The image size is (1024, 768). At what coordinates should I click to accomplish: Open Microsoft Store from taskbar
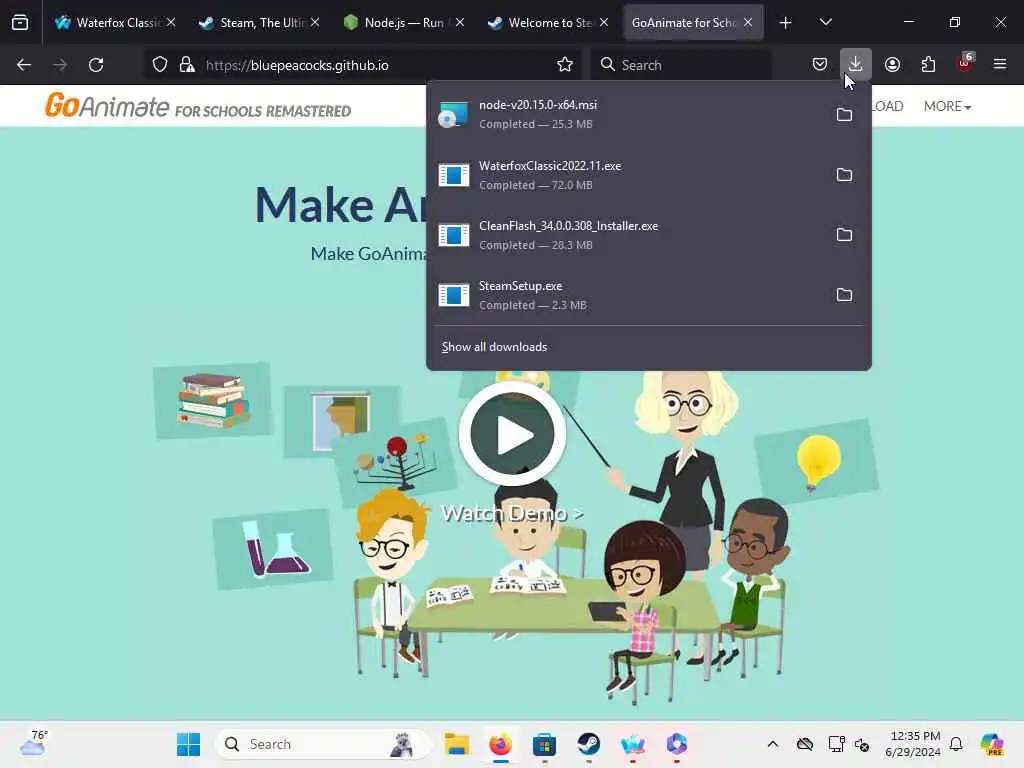(x=544, y=744)
